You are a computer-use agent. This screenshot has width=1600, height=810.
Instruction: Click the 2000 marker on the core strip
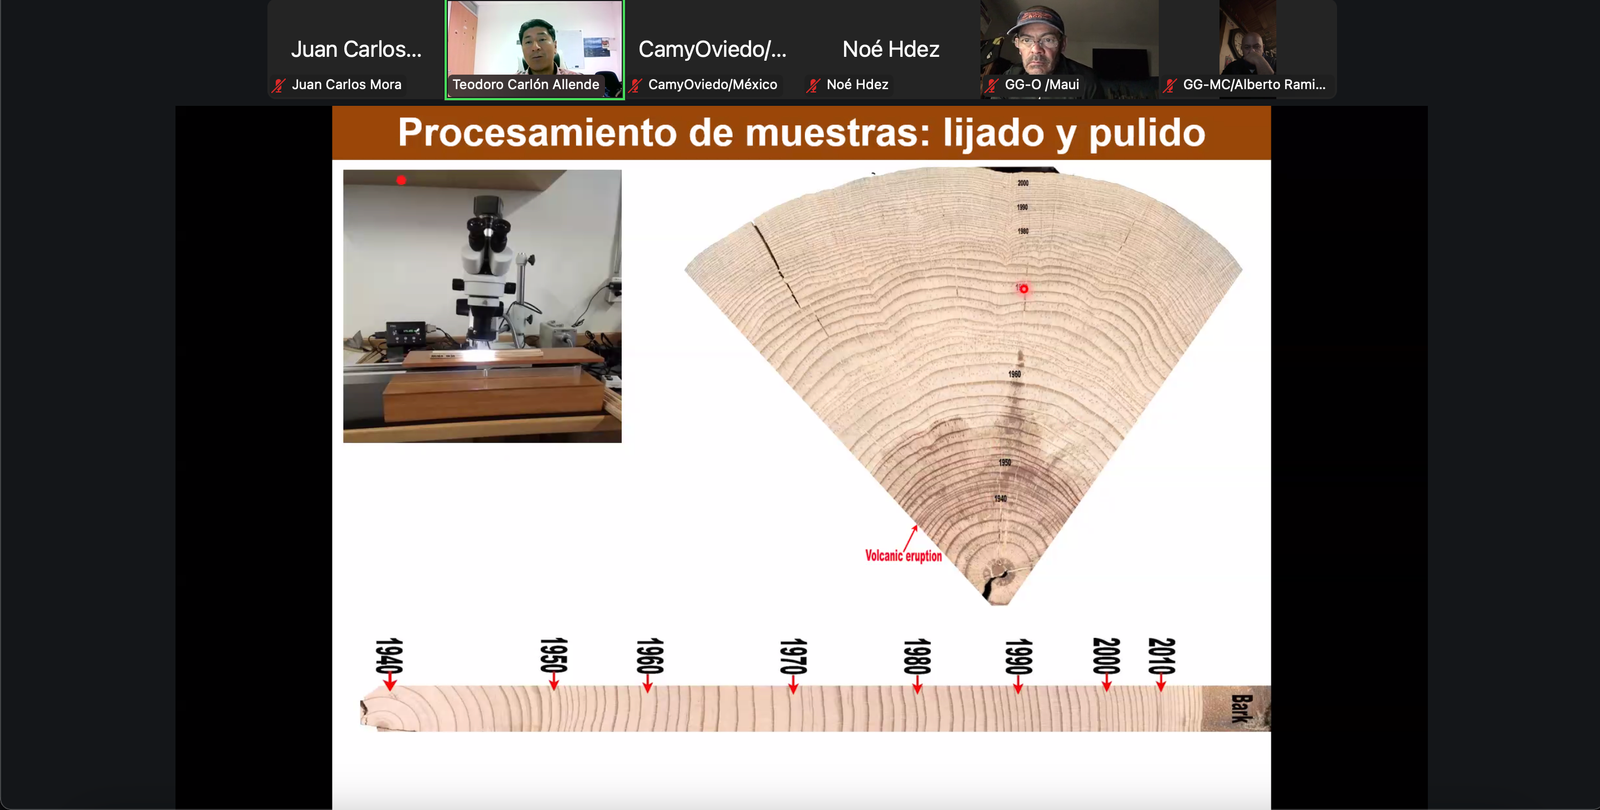coord(1106,664)
